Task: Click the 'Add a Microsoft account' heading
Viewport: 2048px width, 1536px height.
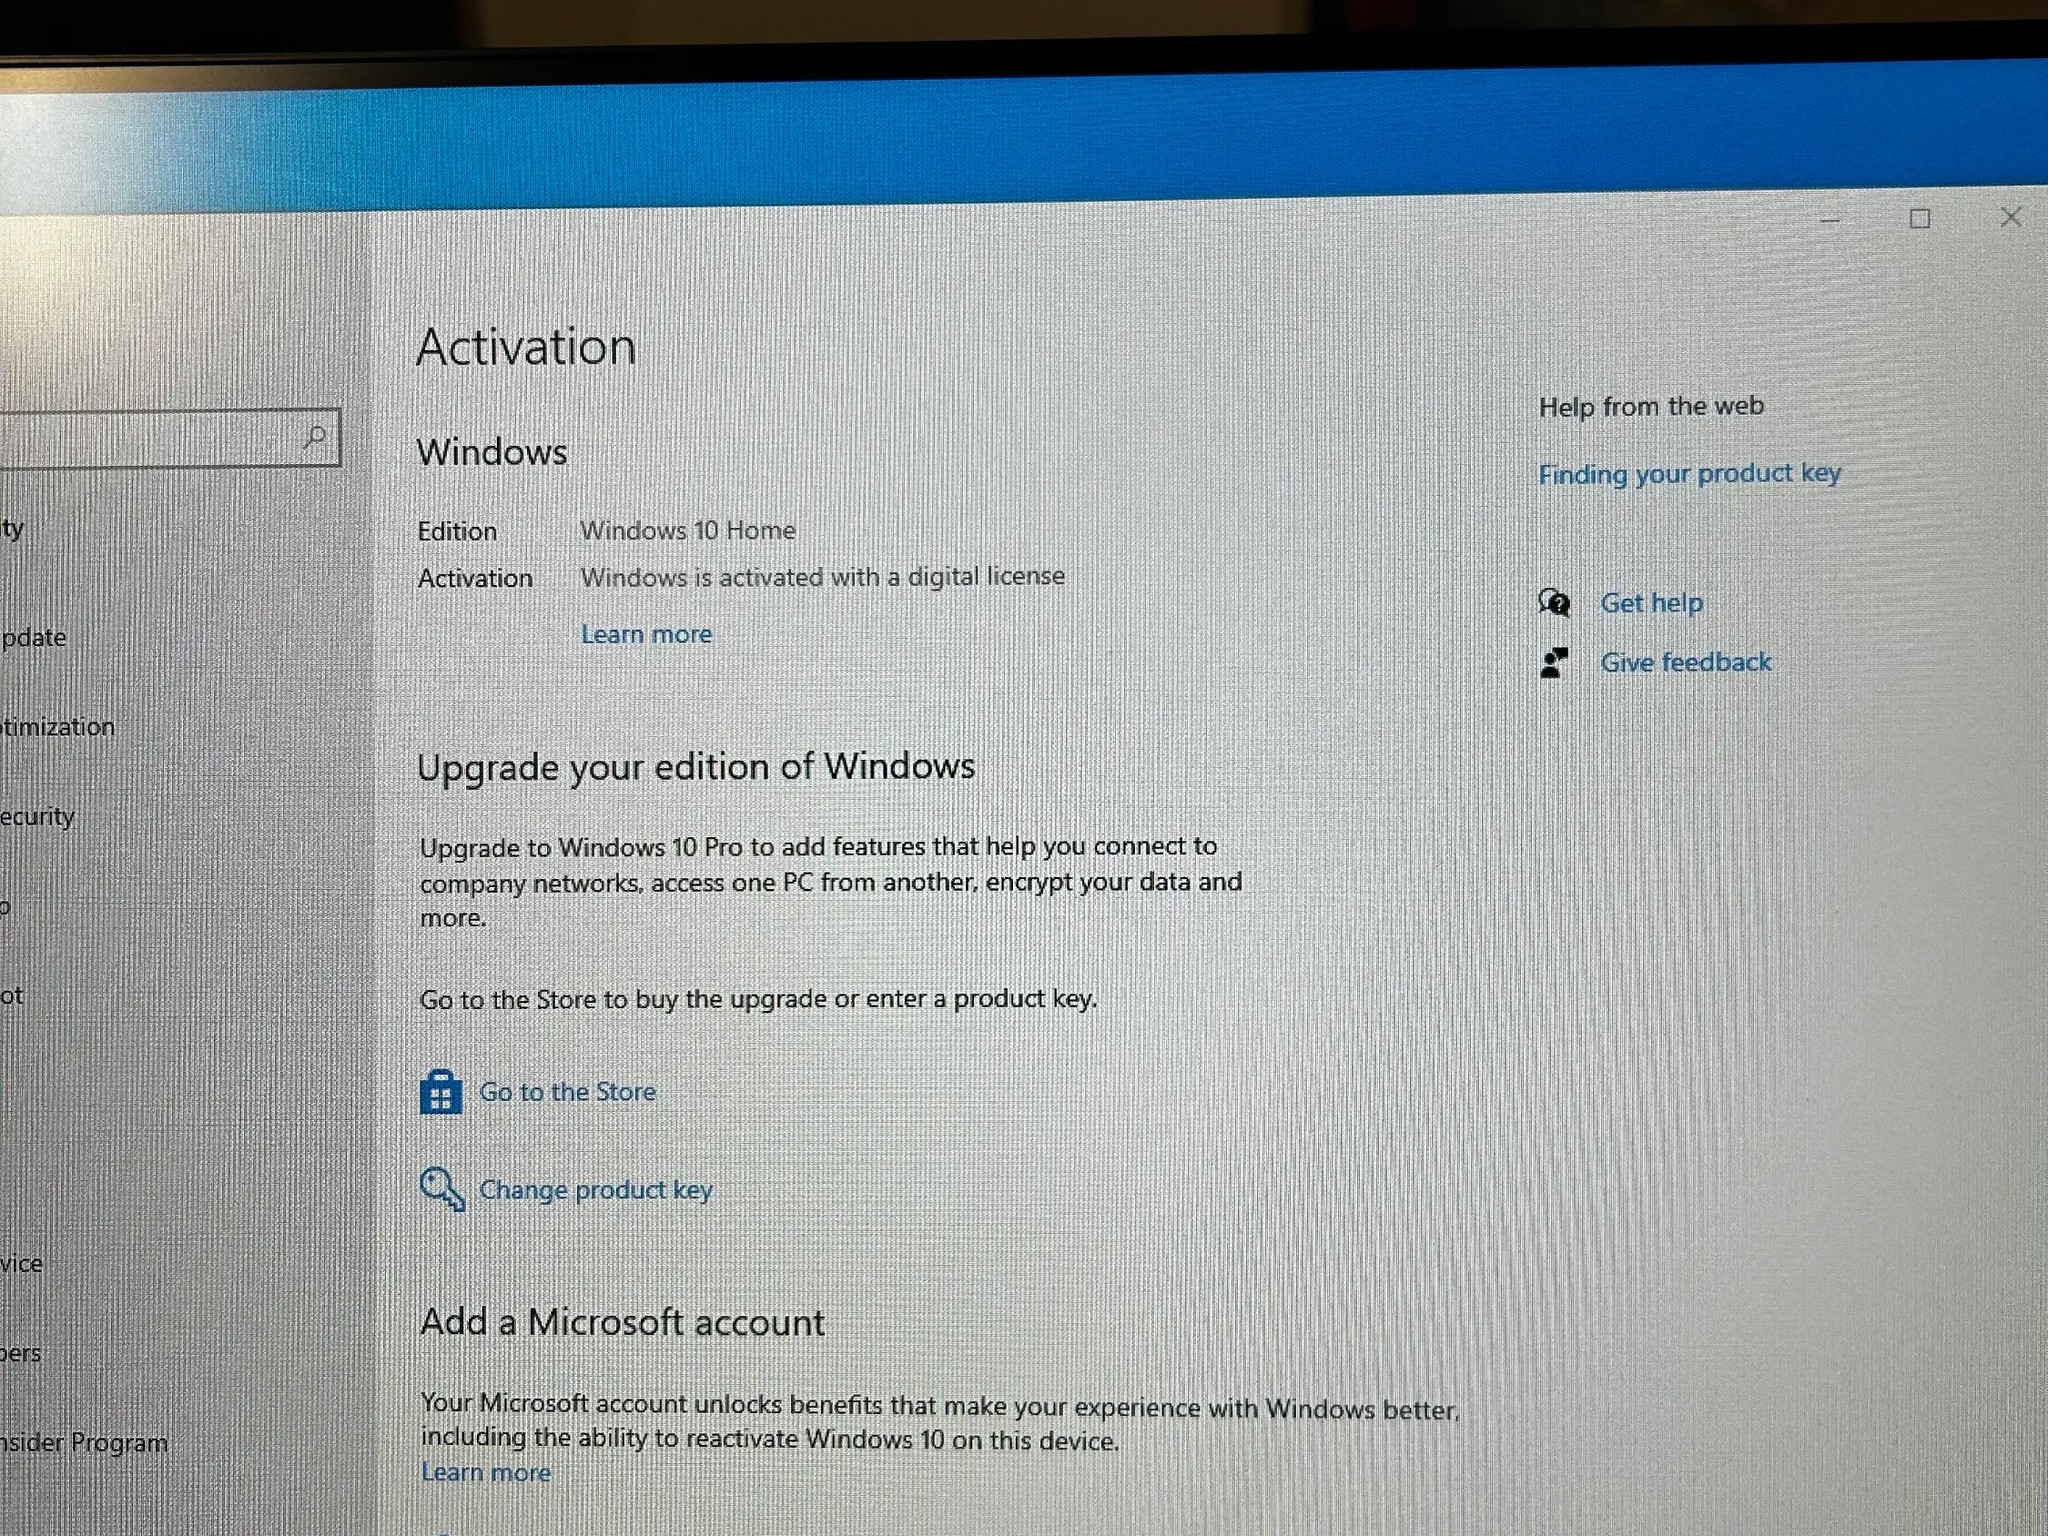Action: [622, 1322]
